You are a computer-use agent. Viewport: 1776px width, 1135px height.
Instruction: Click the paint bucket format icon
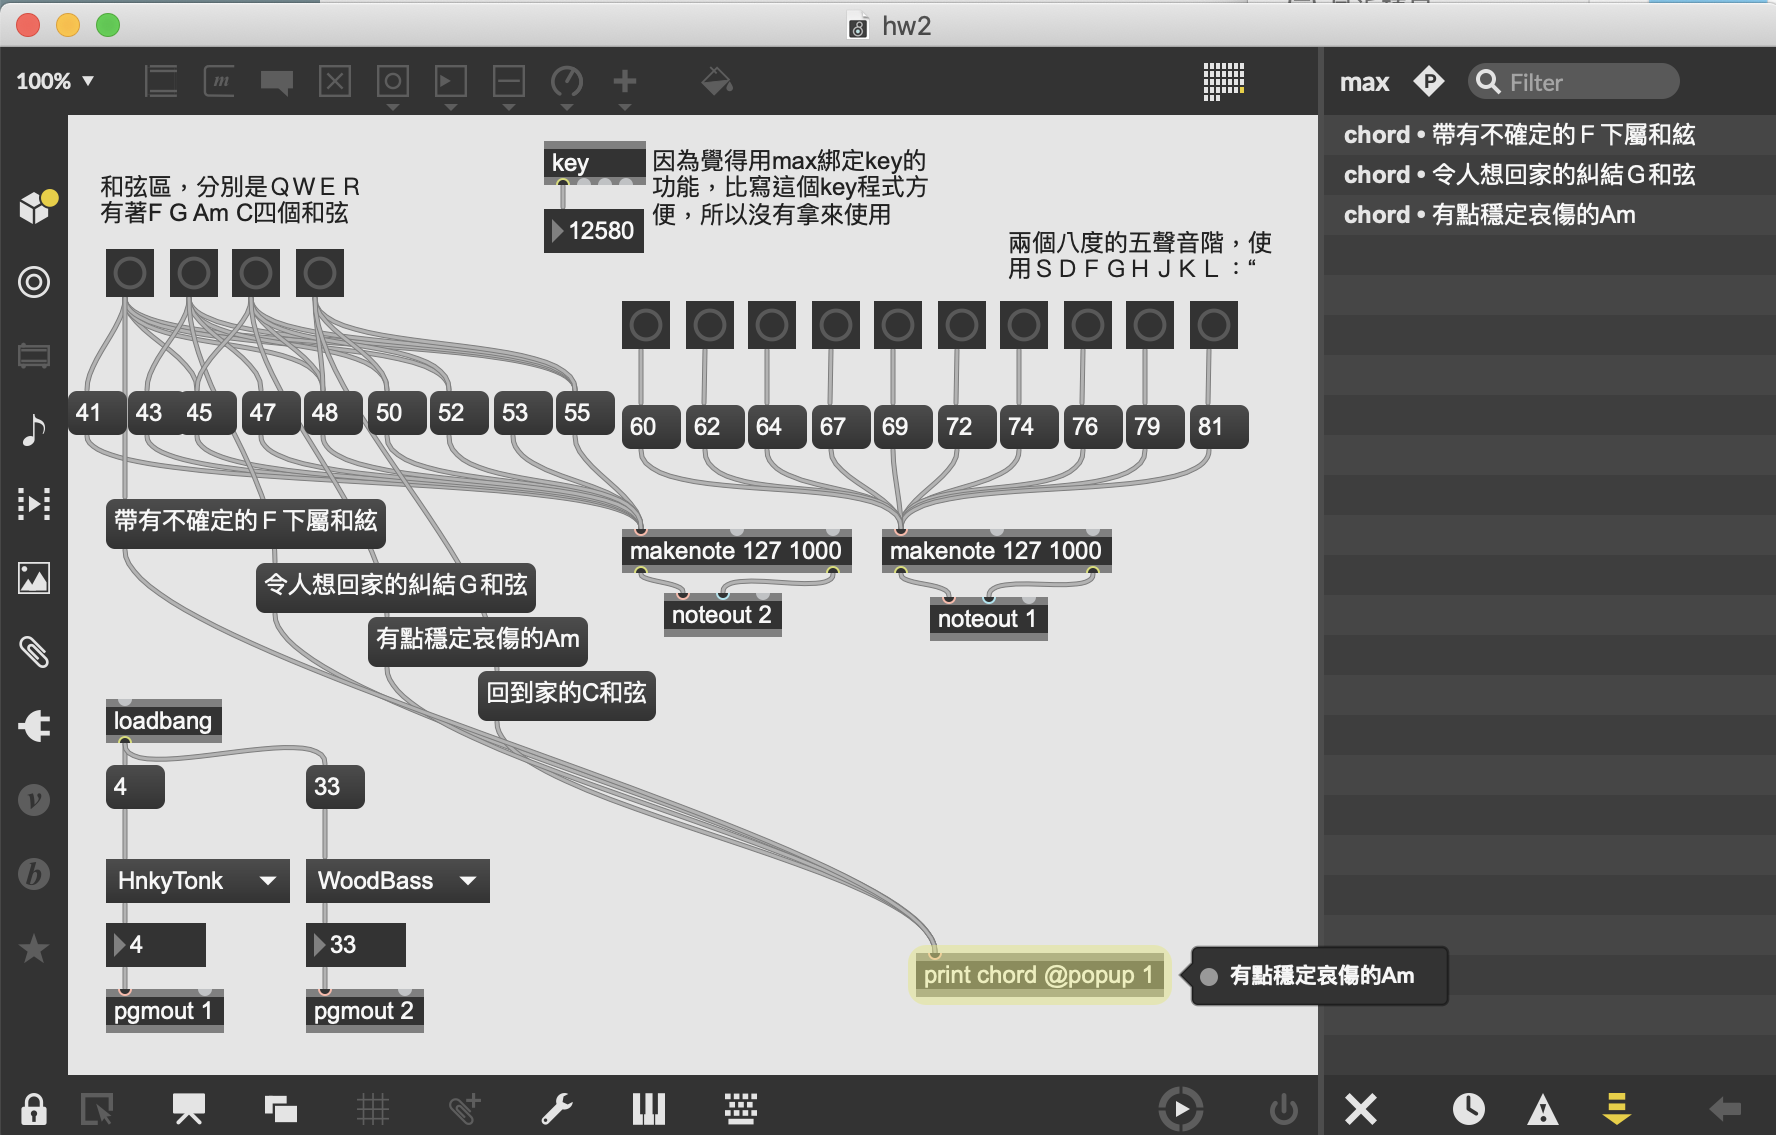coord(716,81)
